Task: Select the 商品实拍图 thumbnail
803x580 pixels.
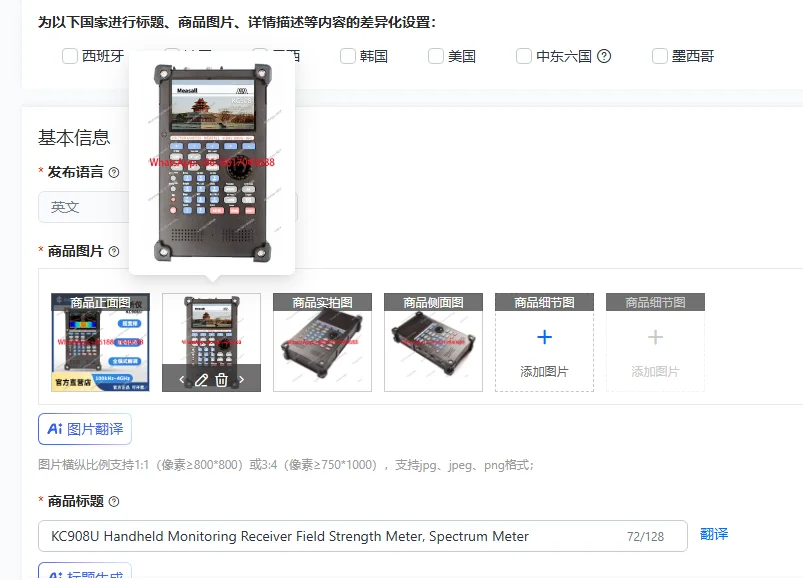Action: click(x=323, y=342)
